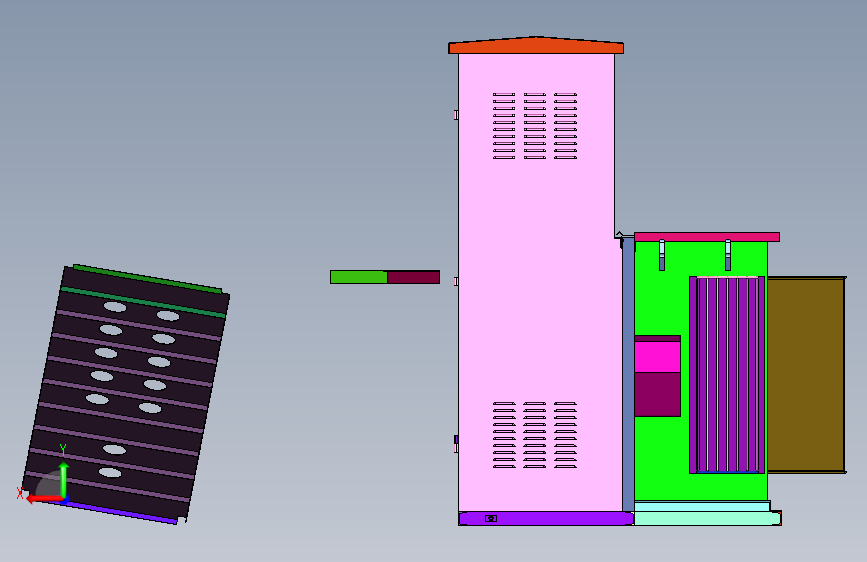Select the right bushing on the green housing

coord(728,255)
